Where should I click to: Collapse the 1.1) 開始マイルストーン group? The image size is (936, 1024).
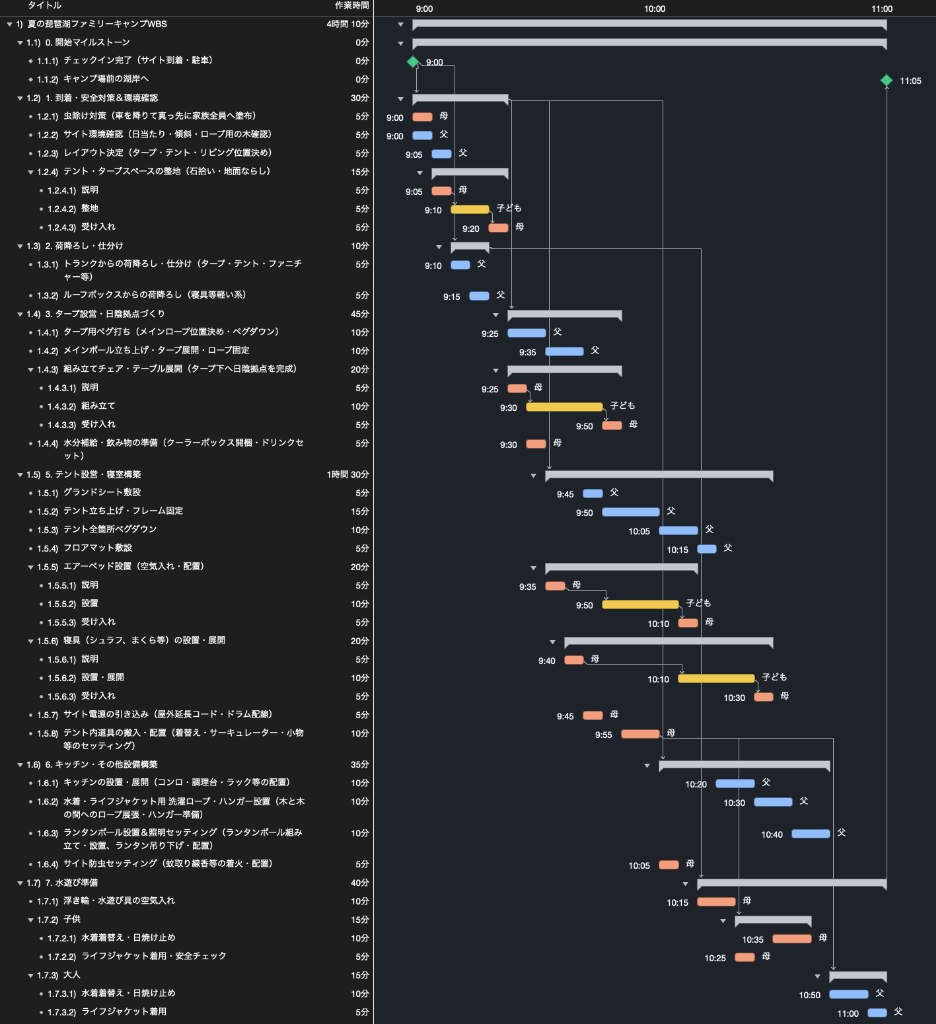[20, 42]
